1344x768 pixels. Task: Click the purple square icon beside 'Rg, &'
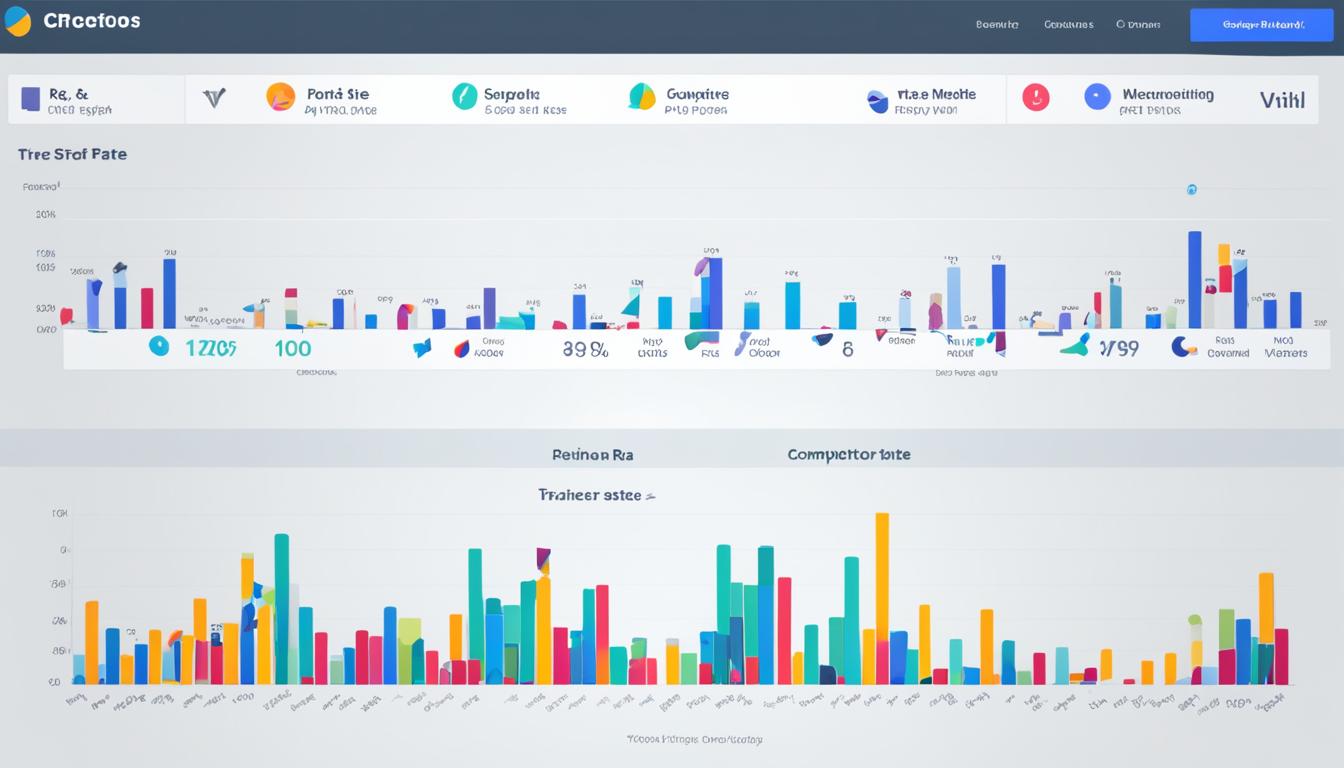(31, 98)
